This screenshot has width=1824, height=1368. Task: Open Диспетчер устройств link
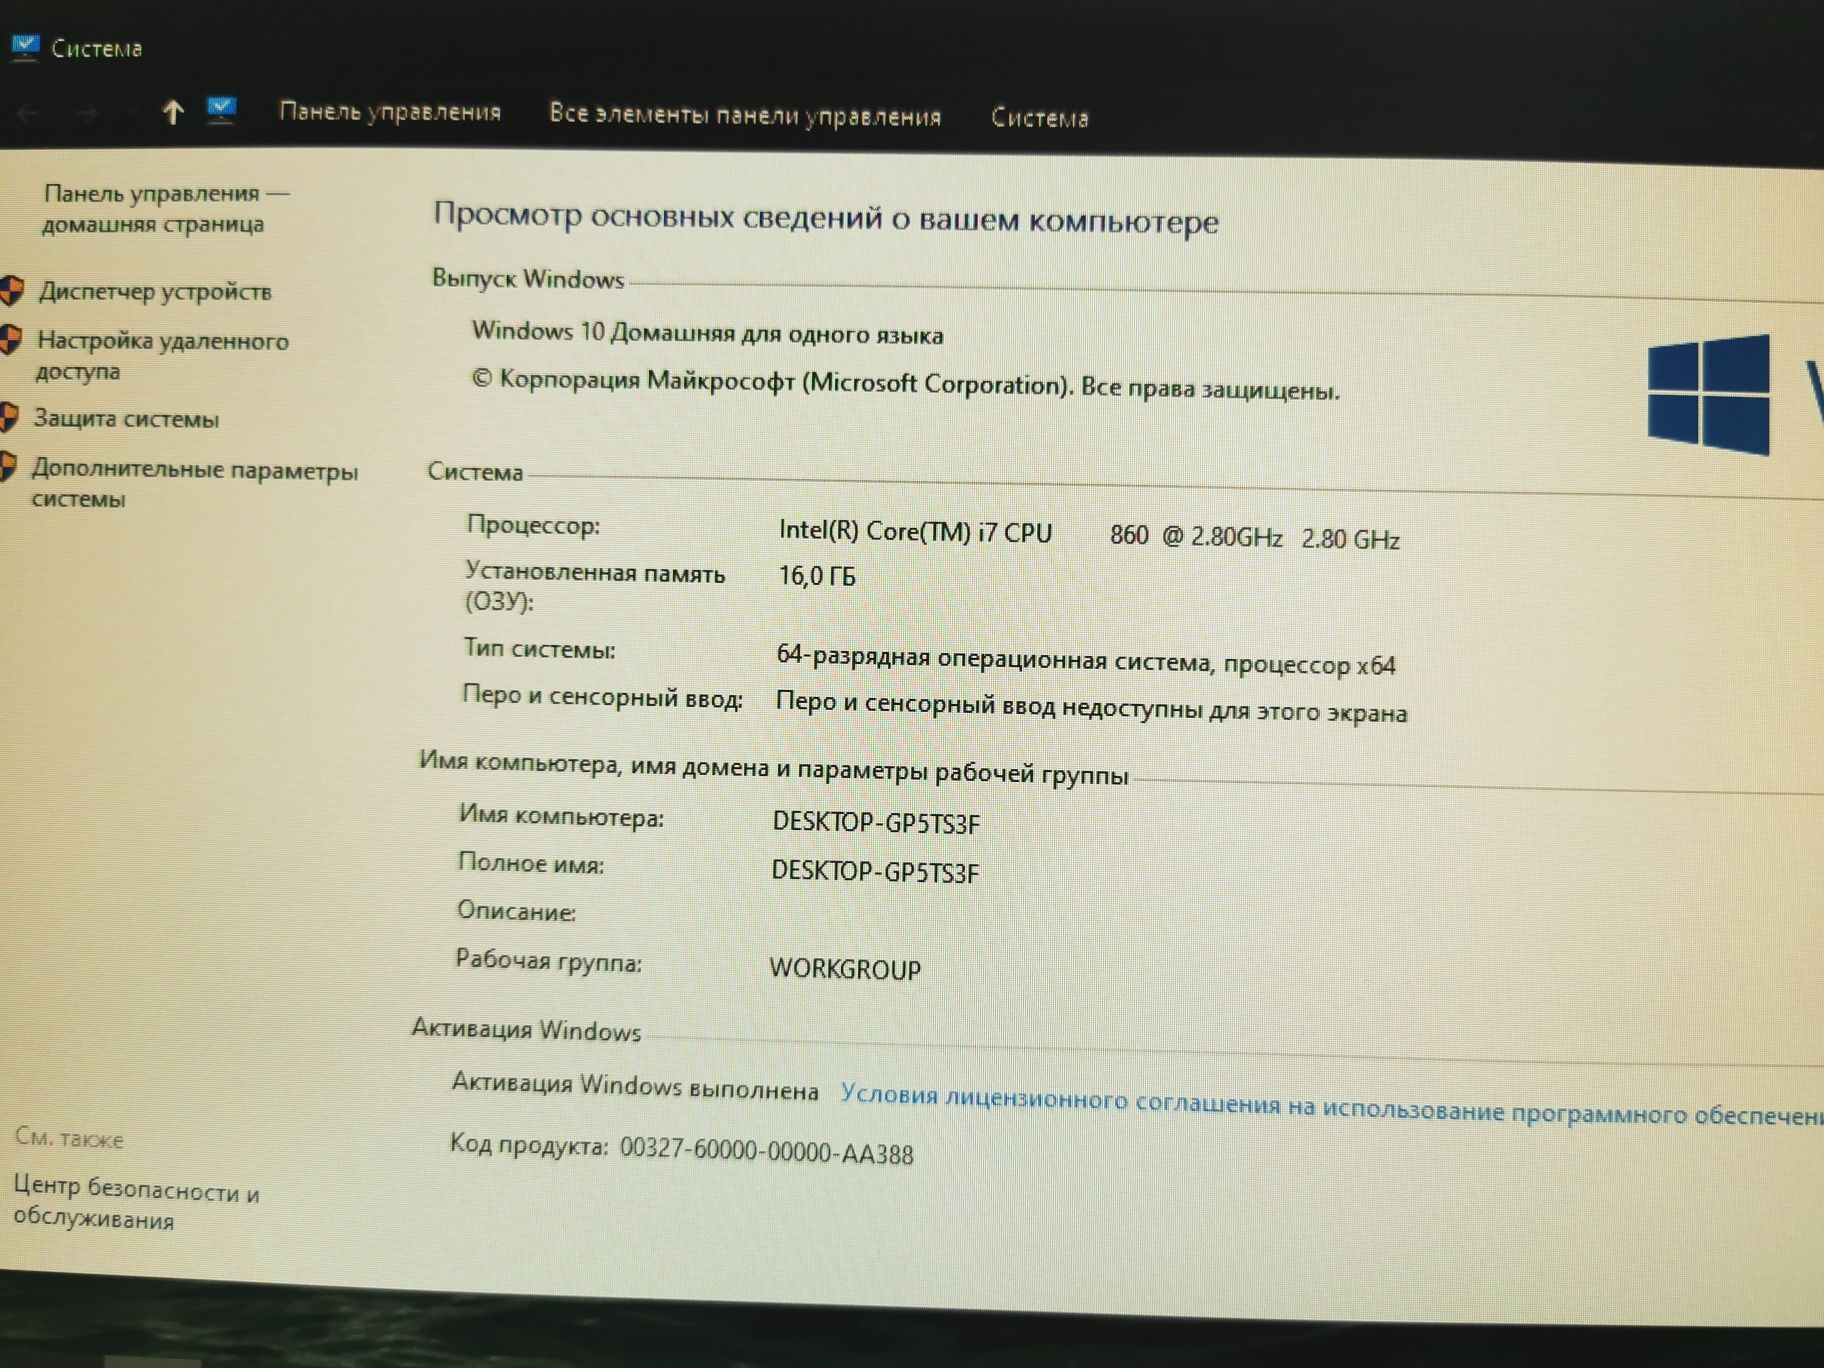(155, 291)
